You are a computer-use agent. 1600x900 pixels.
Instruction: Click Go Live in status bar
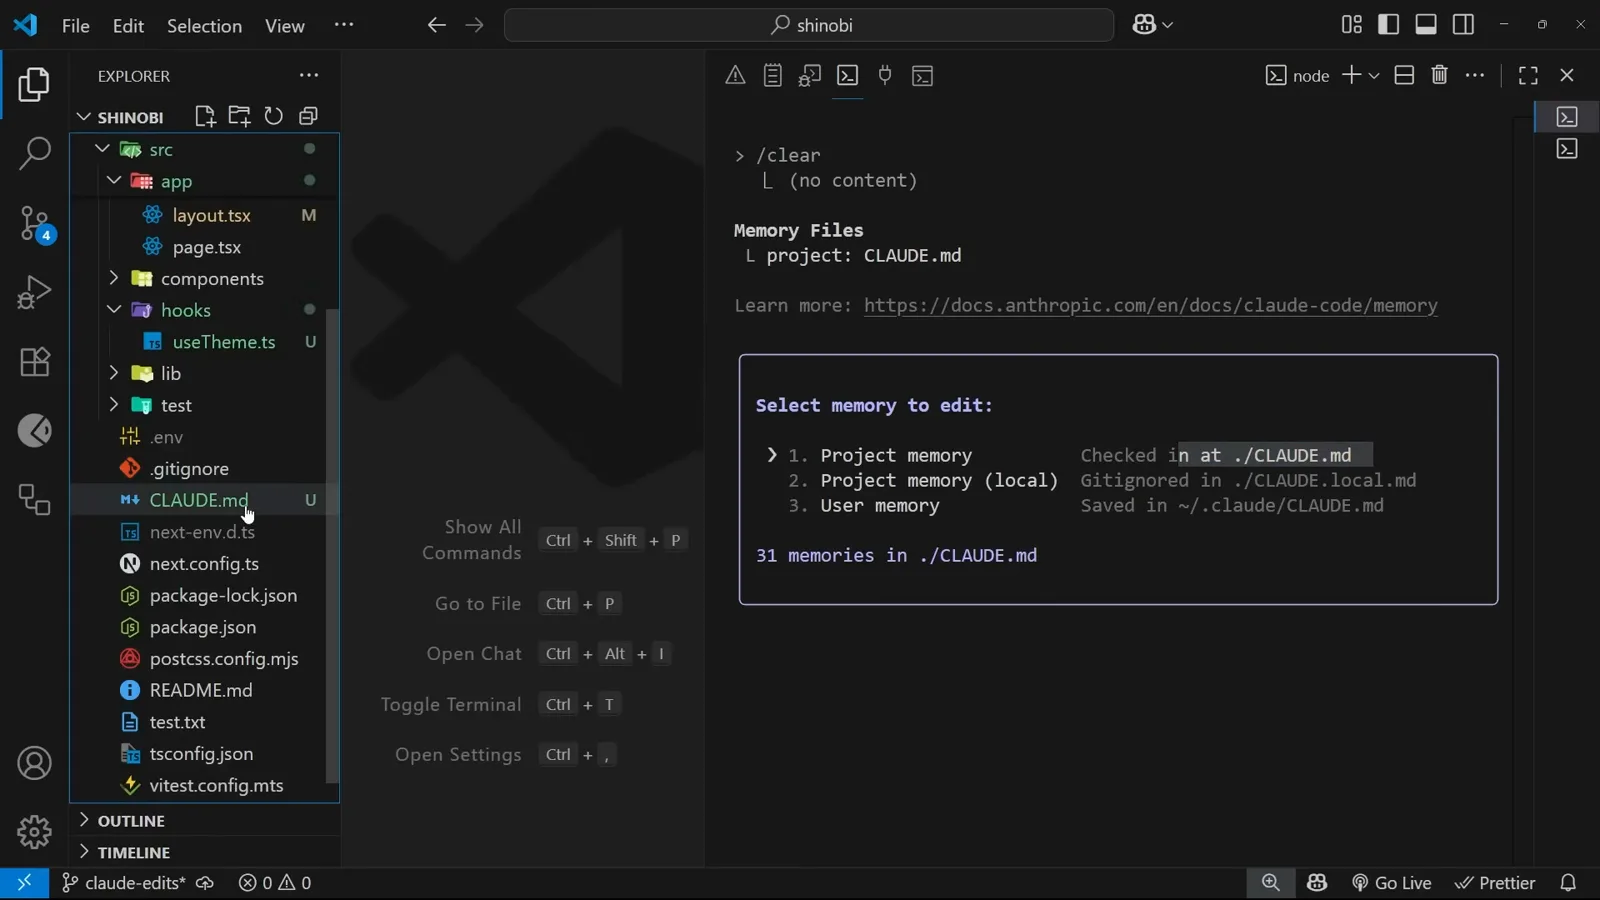(x=1392, y=883)
